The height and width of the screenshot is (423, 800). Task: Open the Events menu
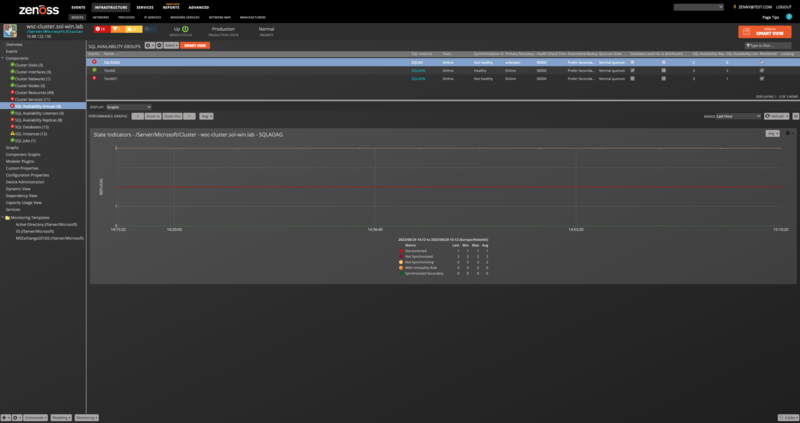[x=78, y=8]
